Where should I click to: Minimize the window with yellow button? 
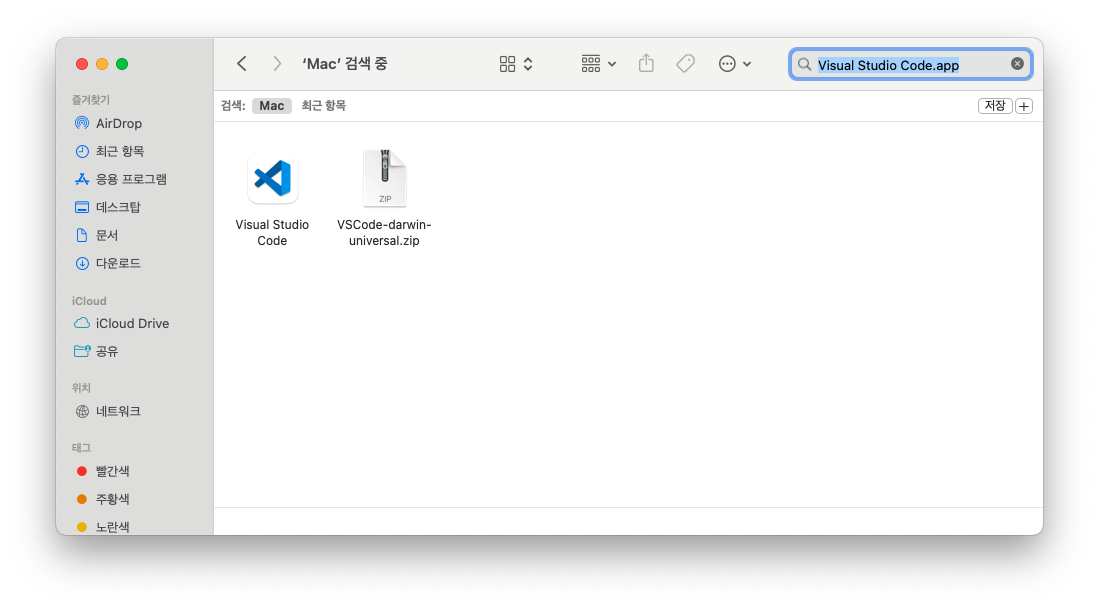(102, 64)
